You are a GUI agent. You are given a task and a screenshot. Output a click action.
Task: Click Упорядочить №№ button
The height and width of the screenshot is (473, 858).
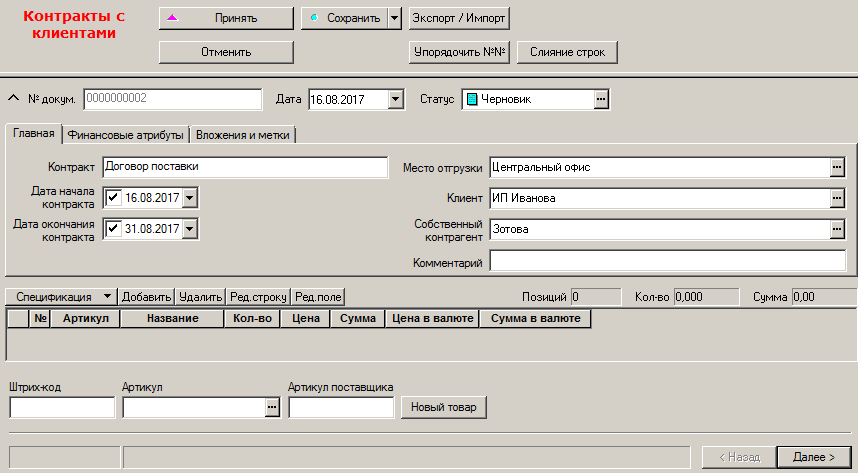459,52
